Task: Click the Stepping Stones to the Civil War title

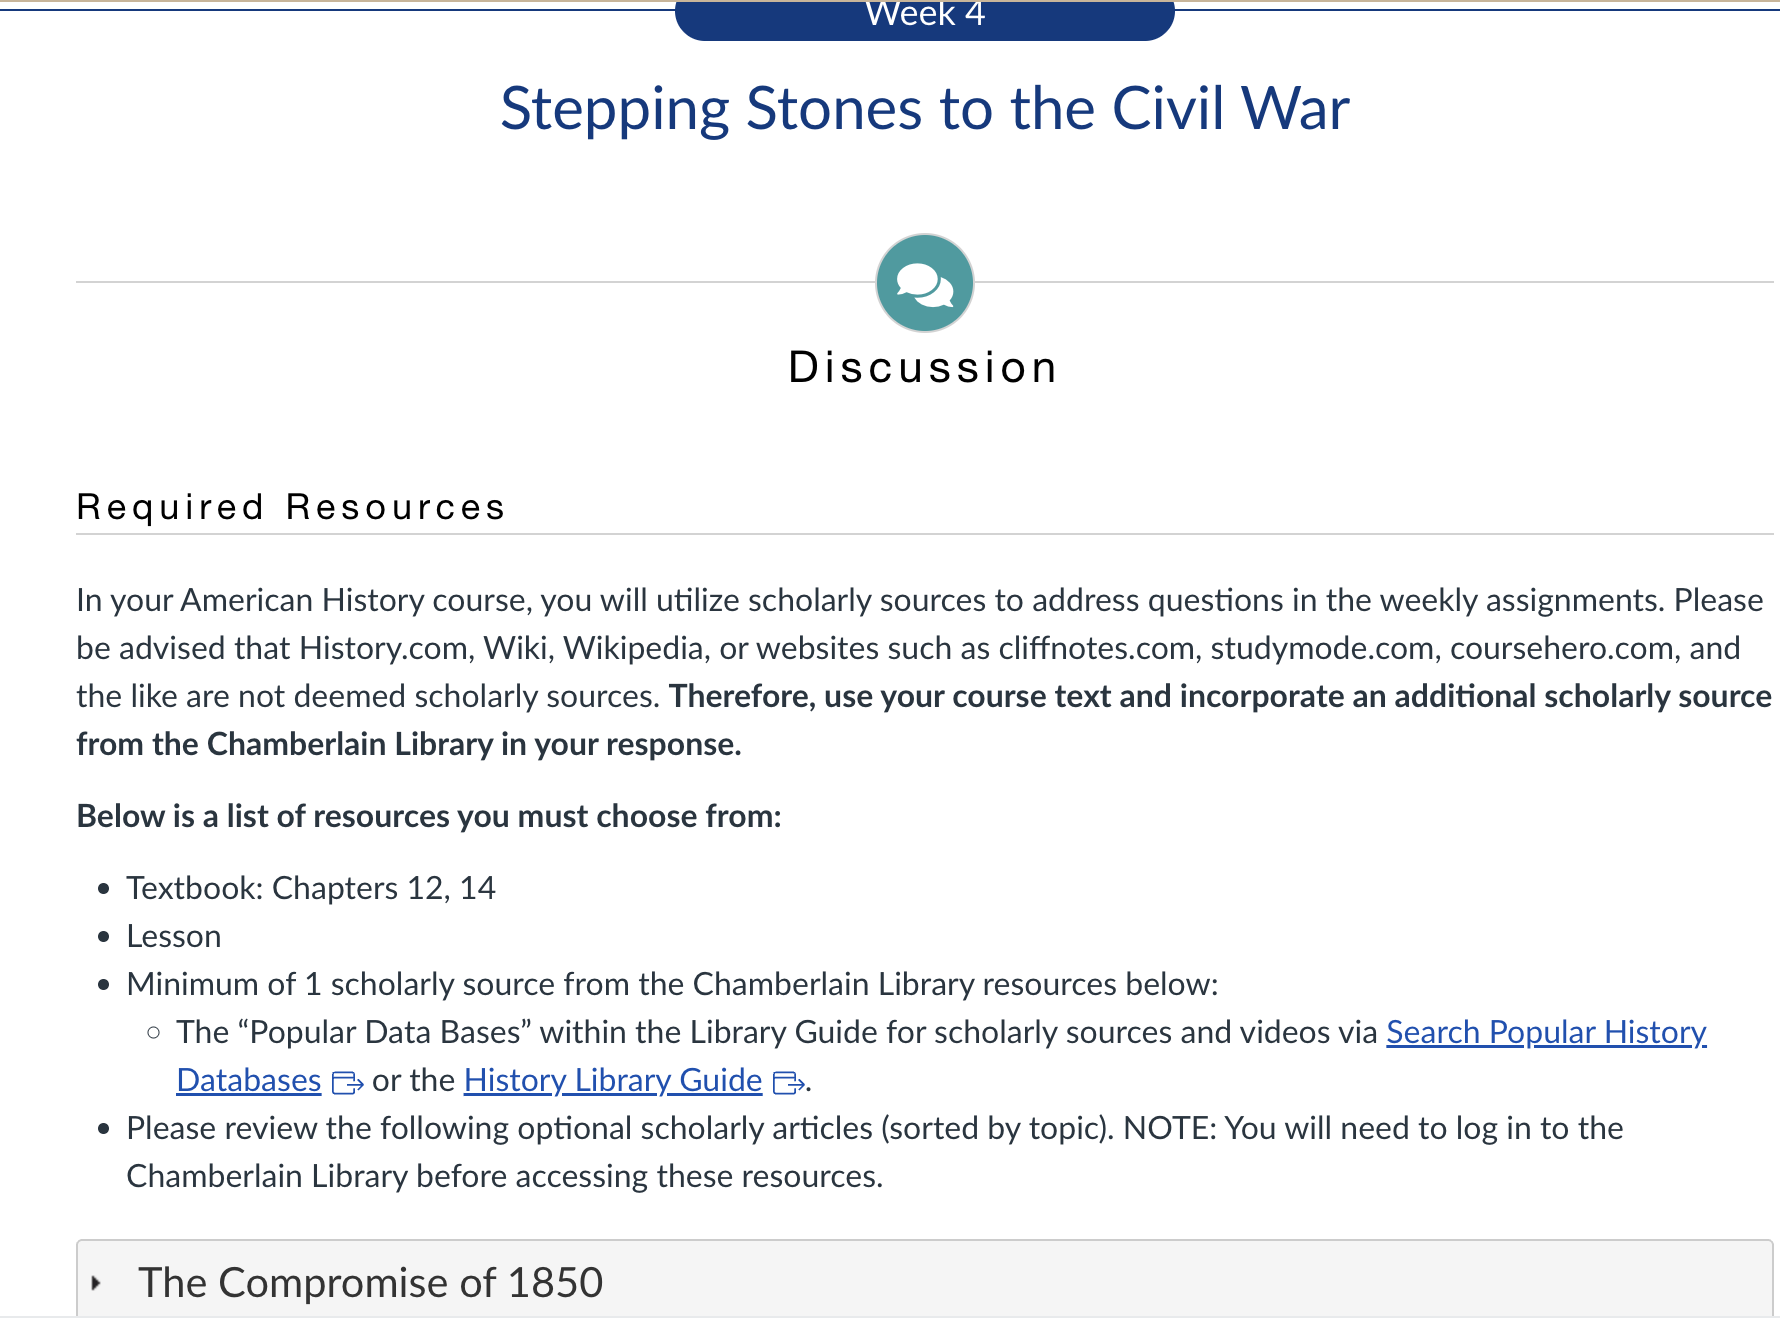Action: pos(924,108)
